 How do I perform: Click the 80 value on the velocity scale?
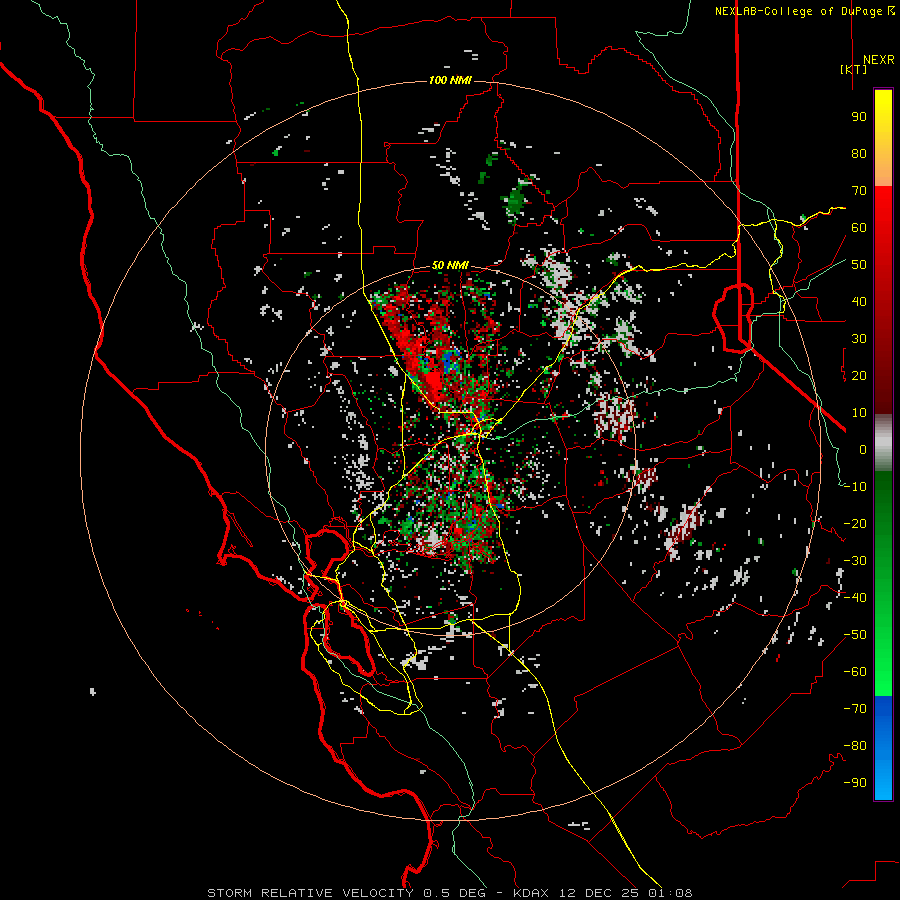(859, 153)
